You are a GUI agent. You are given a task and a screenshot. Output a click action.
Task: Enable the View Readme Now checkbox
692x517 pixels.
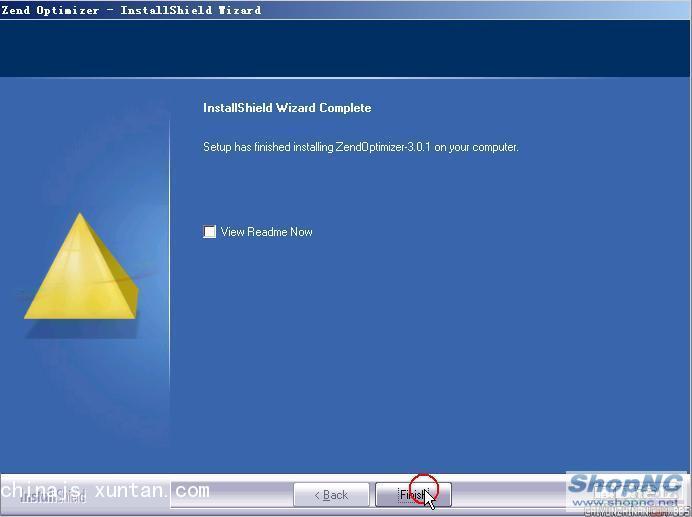[210, 232]
